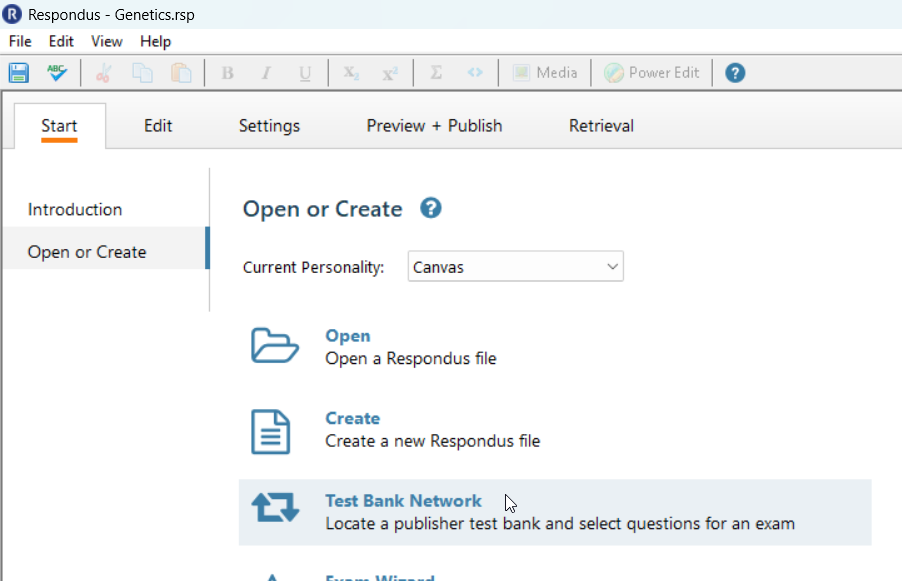The width and height of the screenshot is (902, 581).
Task: Apply superscript formatting
Action: point(390,72)
